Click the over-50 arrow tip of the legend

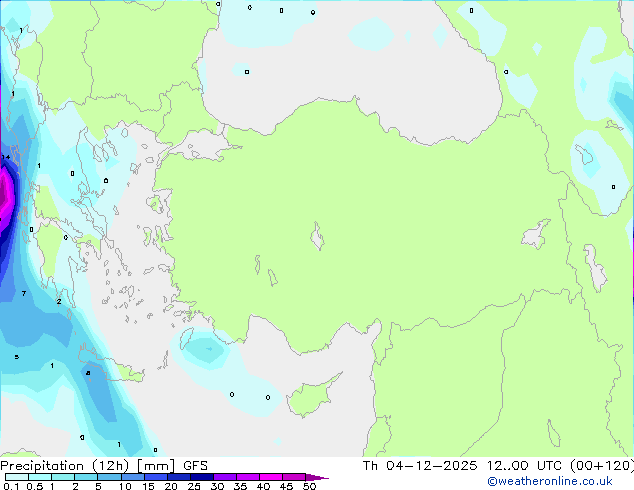click(317, 477)
